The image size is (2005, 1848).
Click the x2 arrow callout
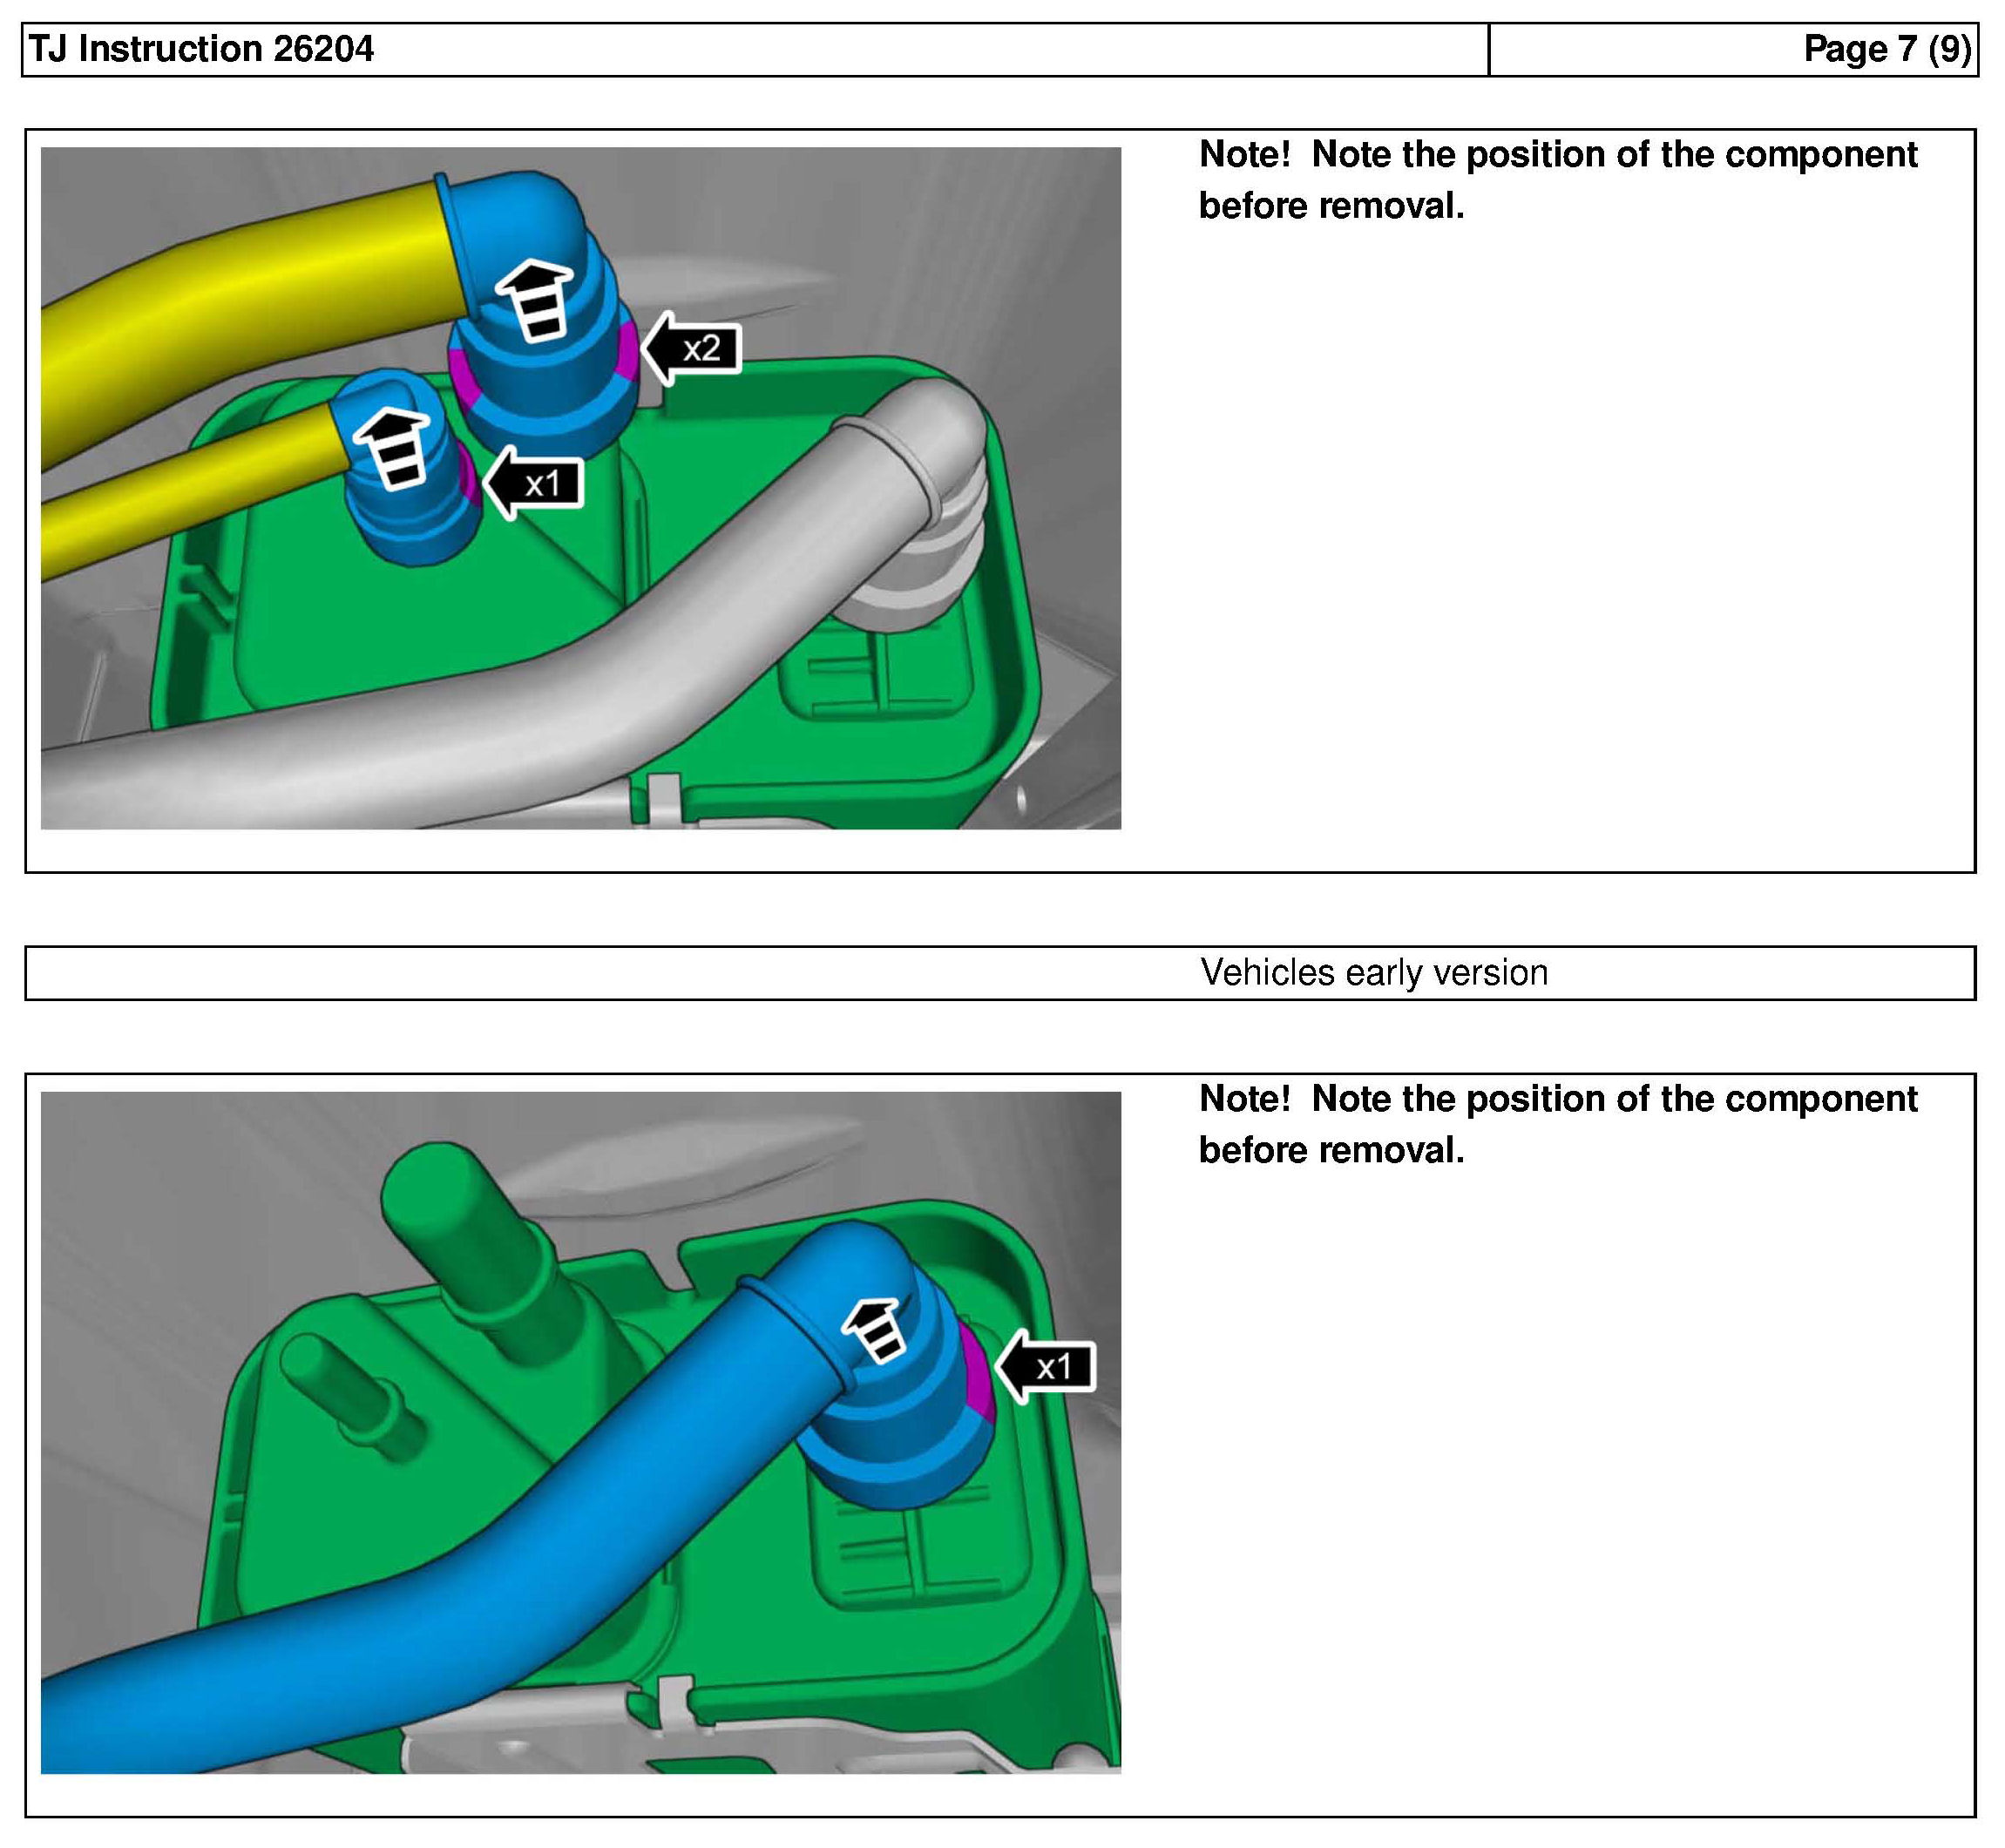[692, 348]
